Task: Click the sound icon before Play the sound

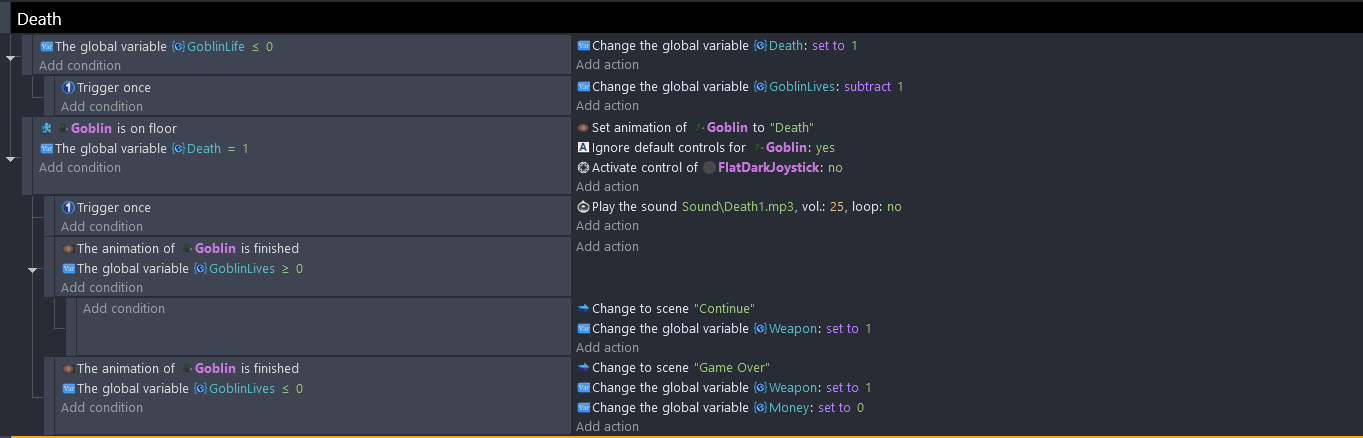Action: [584, 207]
